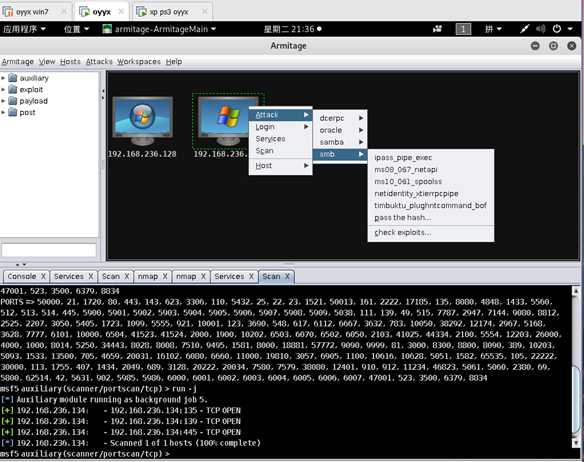Open the dcerpc attack submenu
The height and width of the screenshot is (462, 584).
340,118
